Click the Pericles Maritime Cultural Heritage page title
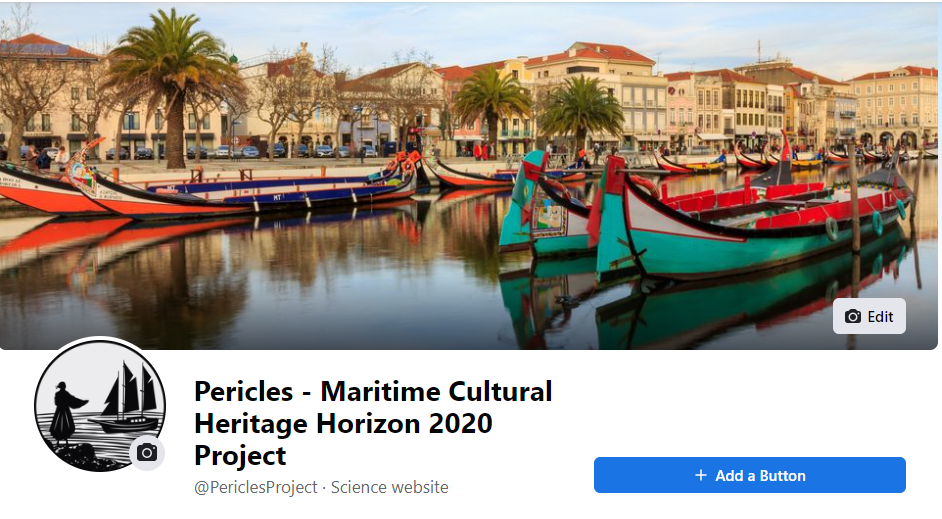Viewport: 942px width, 519px height. click(373, 423)
